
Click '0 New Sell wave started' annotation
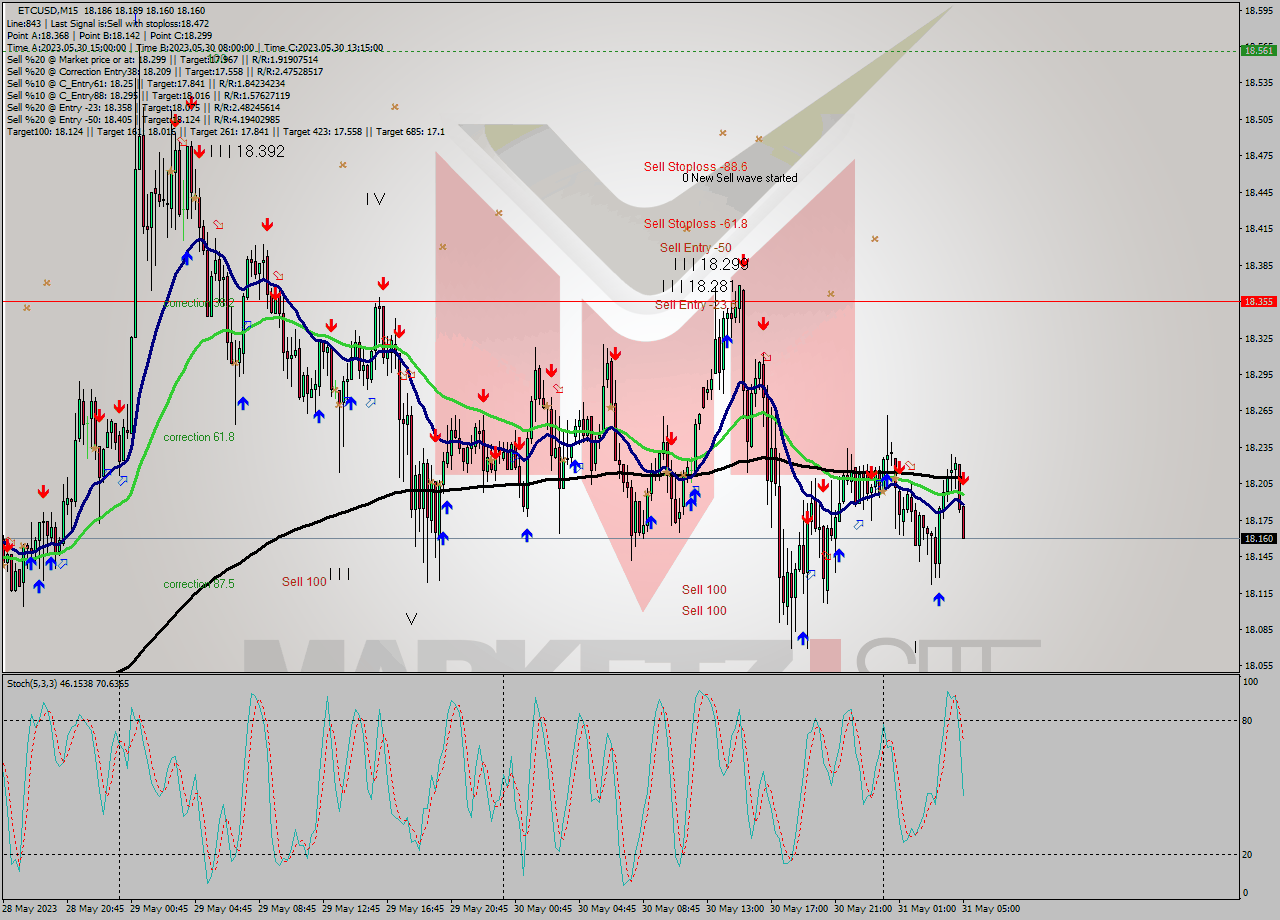click(740, 178)
